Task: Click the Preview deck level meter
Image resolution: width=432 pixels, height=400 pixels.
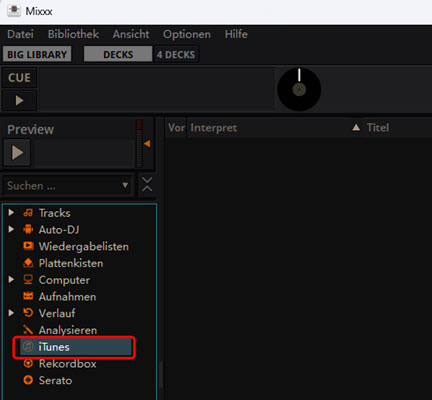Action: click(139, 144)
